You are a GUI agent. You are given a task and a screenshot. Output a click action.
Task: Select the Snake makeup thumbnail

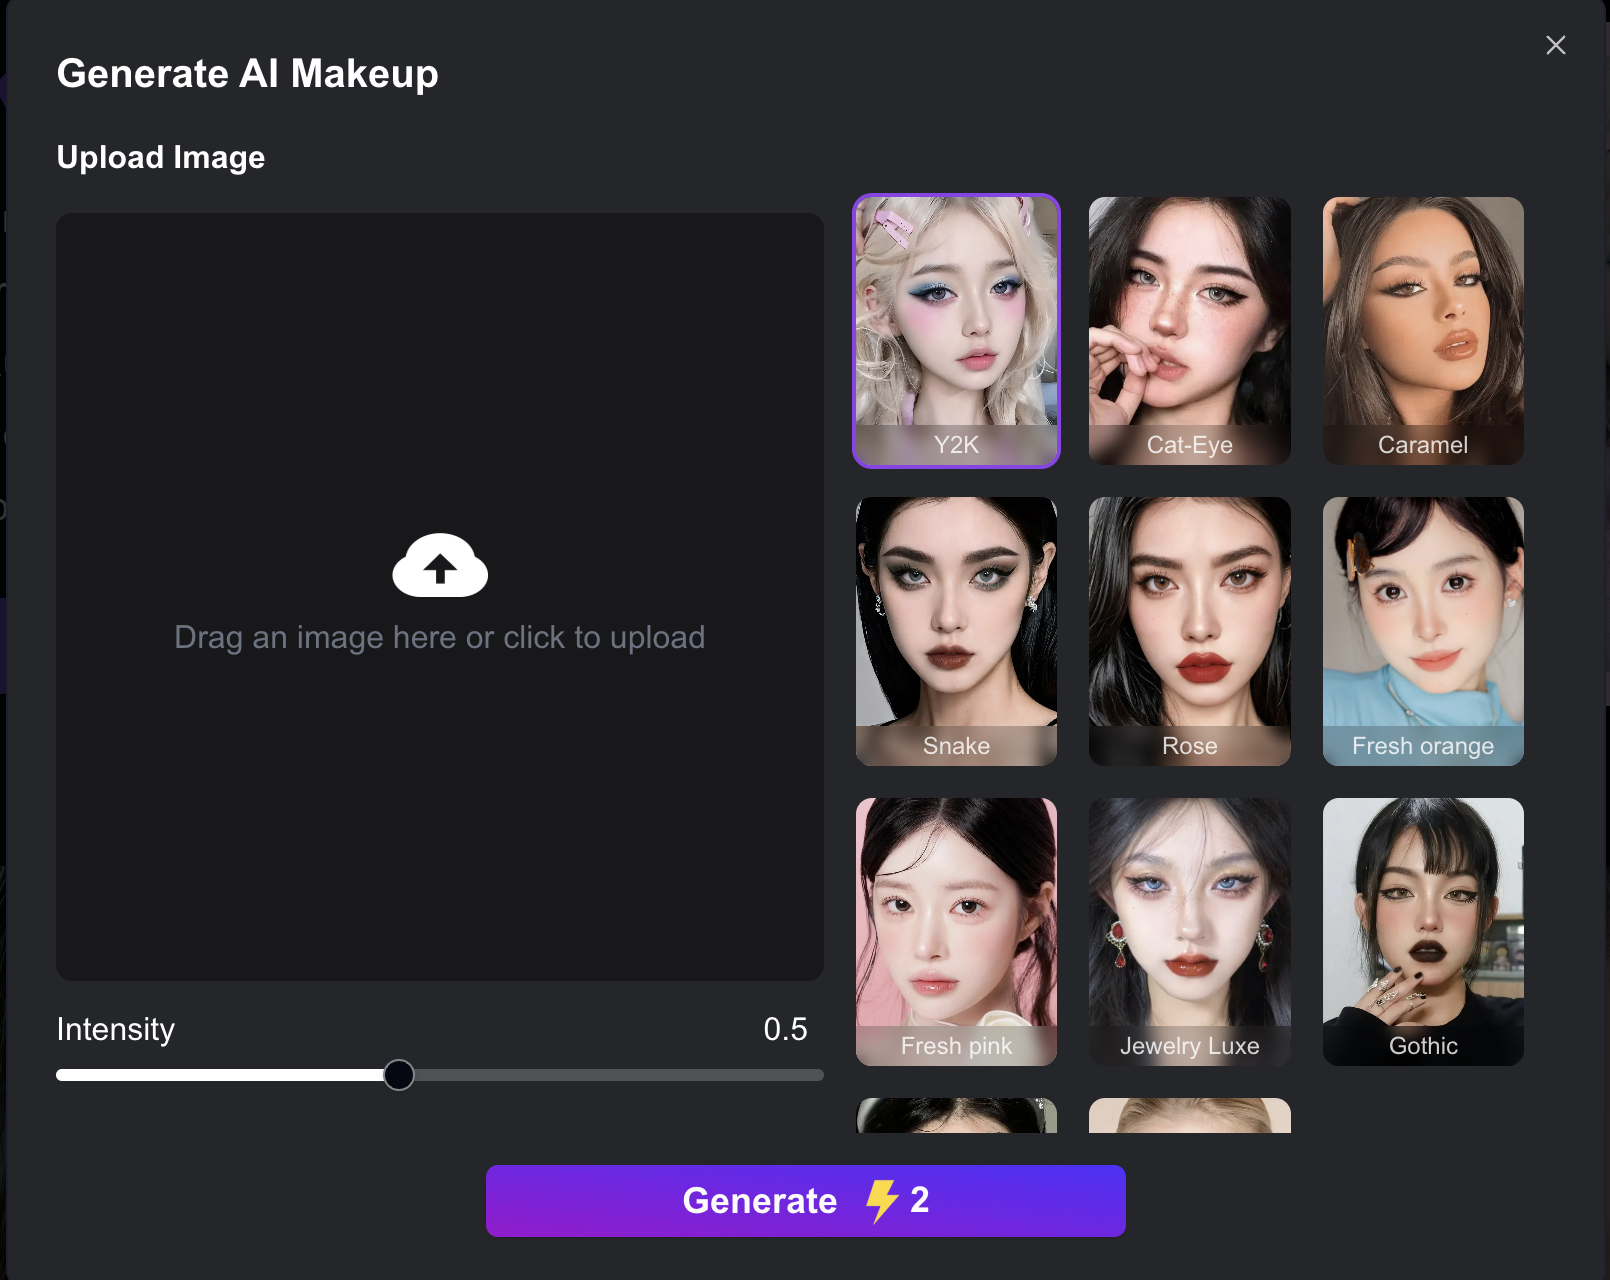[956, 631]
